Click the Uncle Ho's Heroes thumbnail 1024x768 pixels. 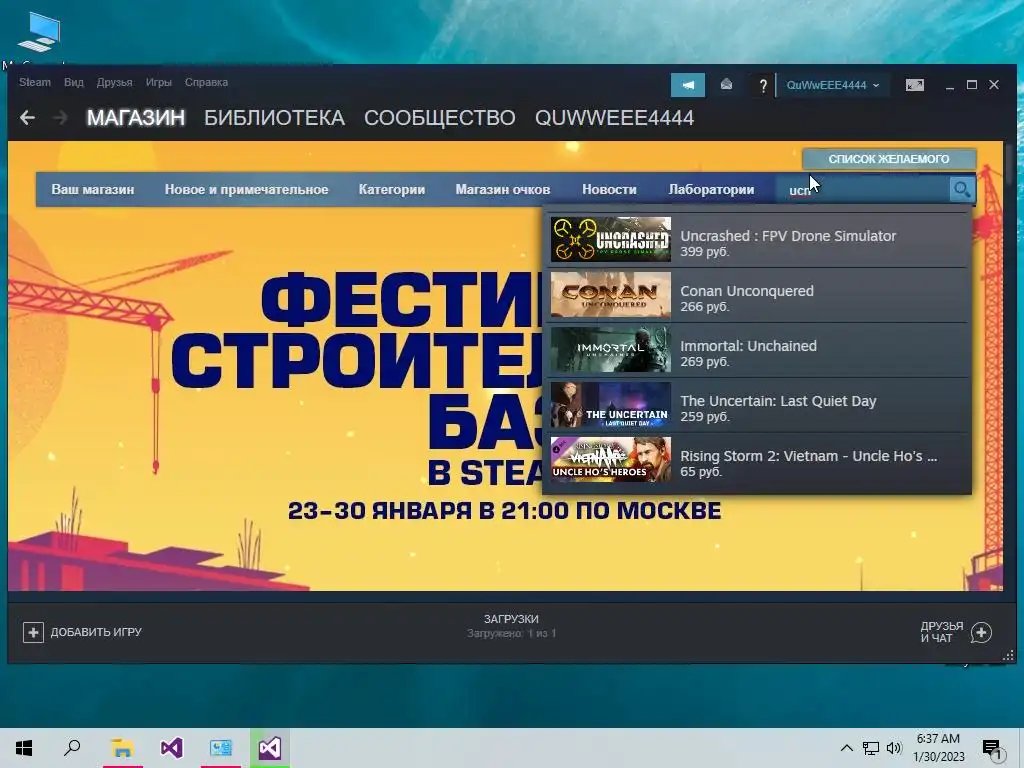click(x=611, y=460)
